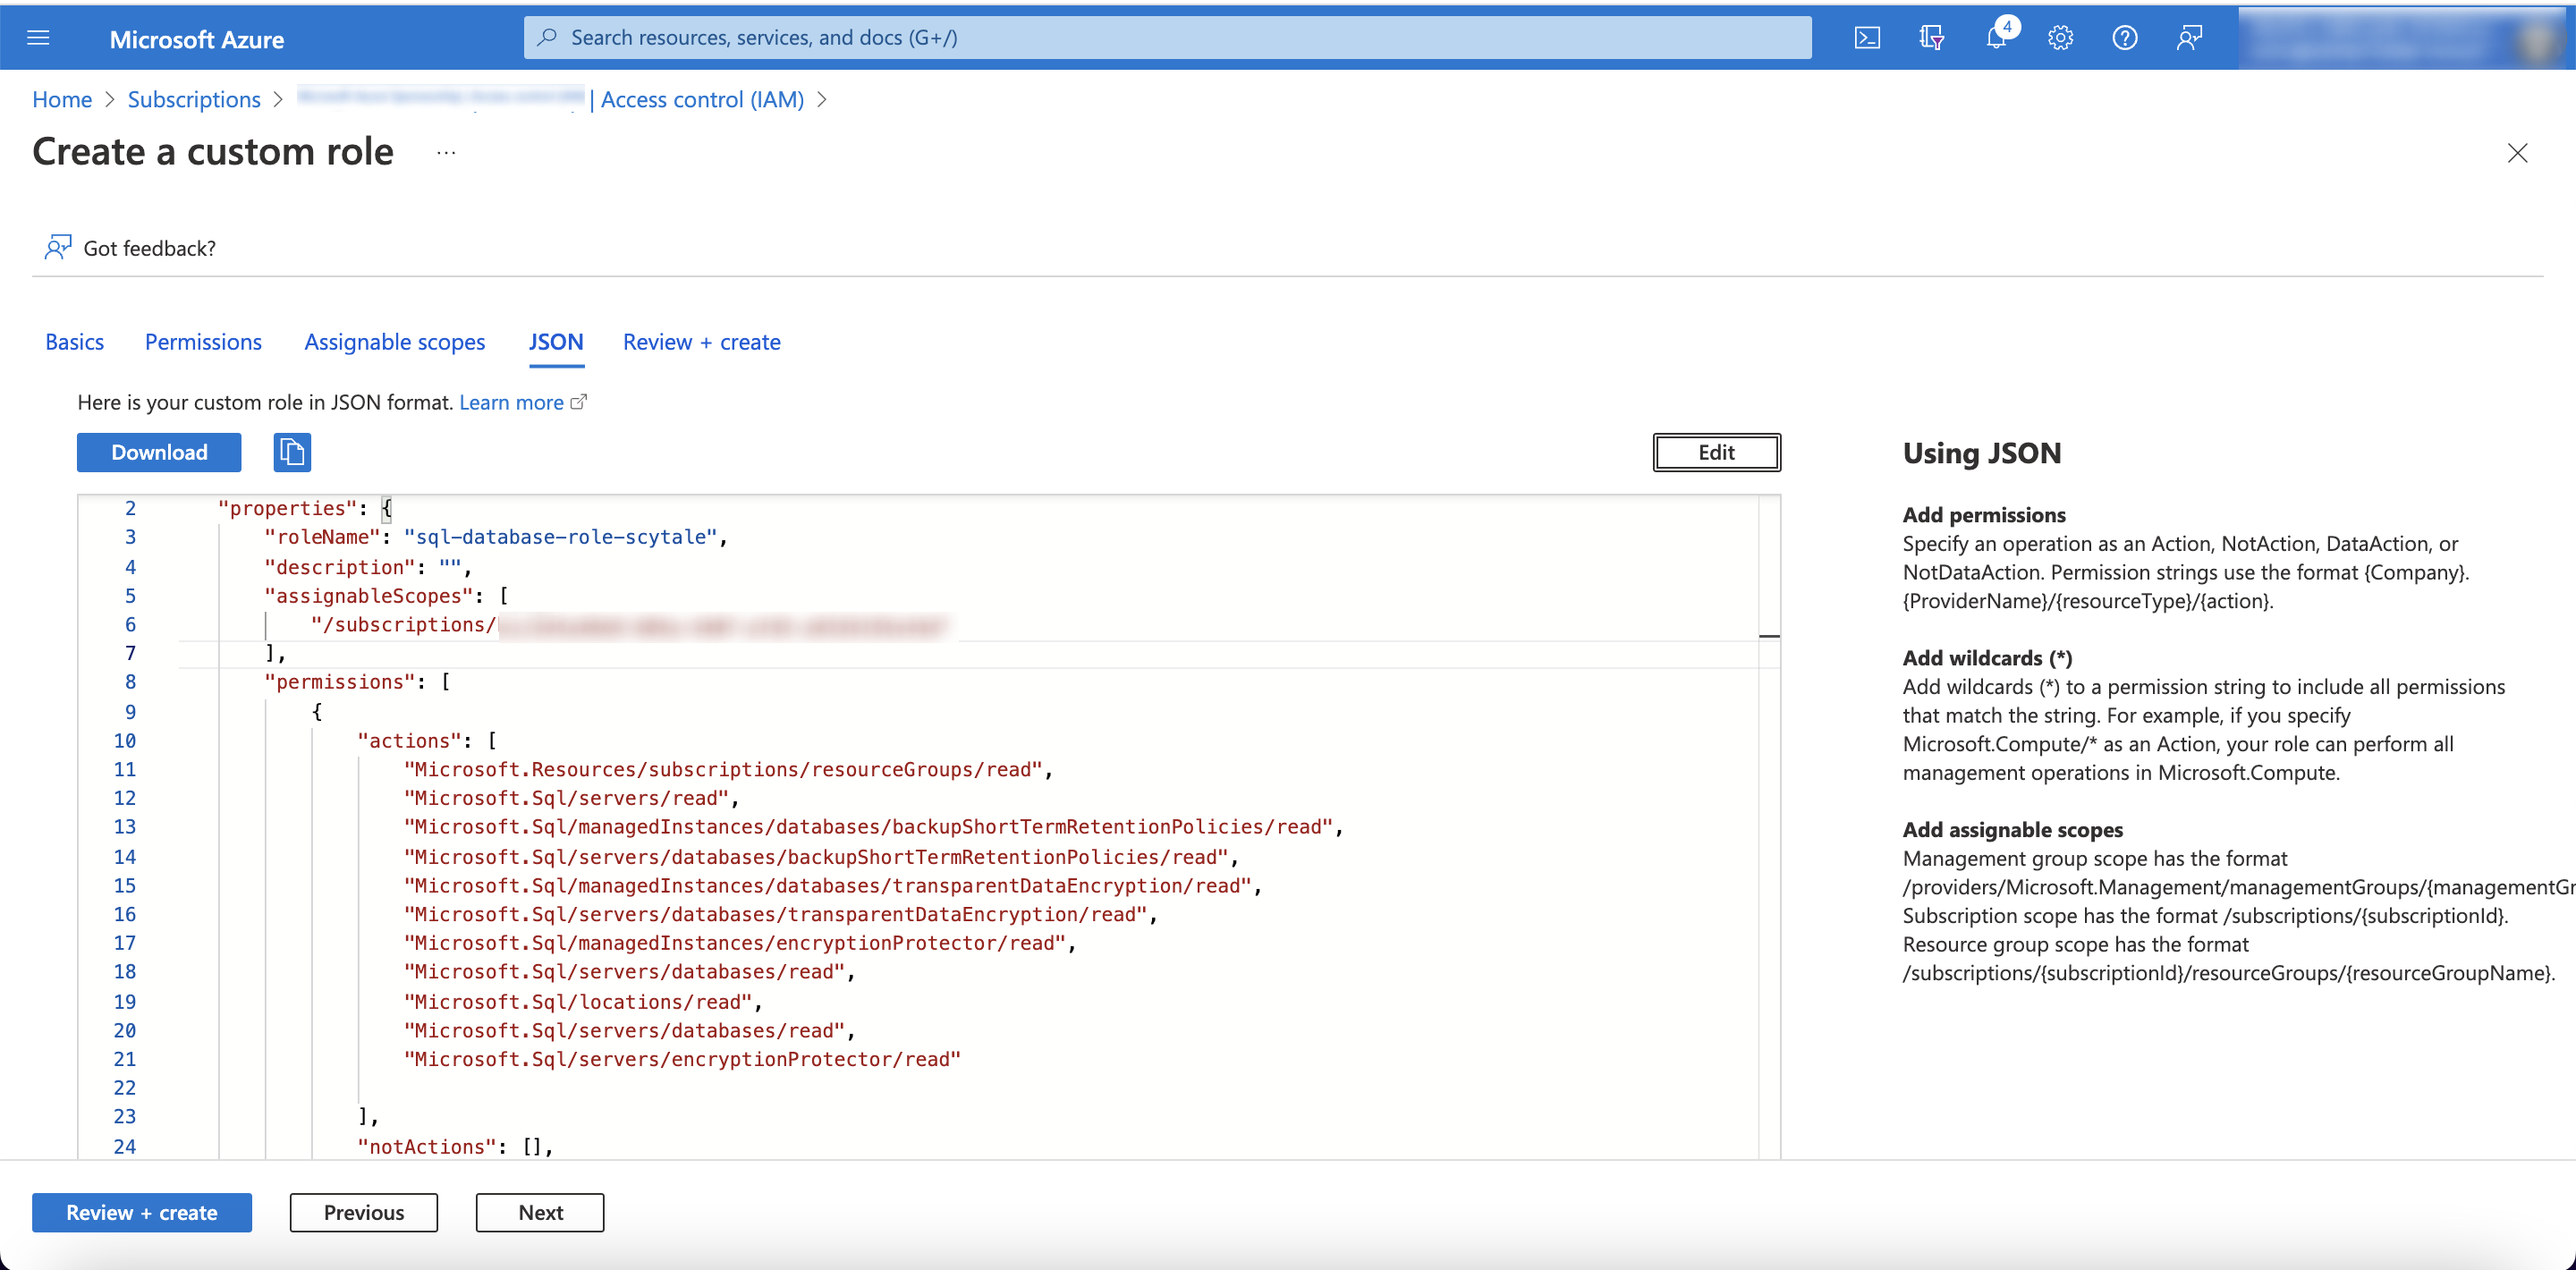Click the JSON editor vertical scrollbar
The width and height of the screenshot is (2576, 1270).
tap(1769, 827)
